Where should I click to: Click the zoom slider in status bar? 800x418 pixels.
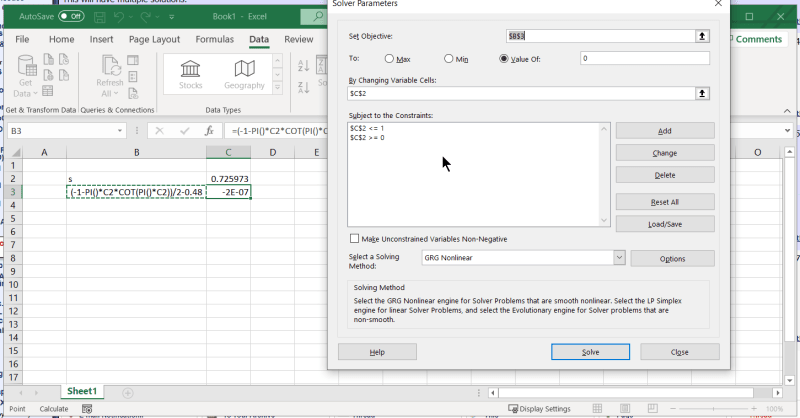click(713, 409)
